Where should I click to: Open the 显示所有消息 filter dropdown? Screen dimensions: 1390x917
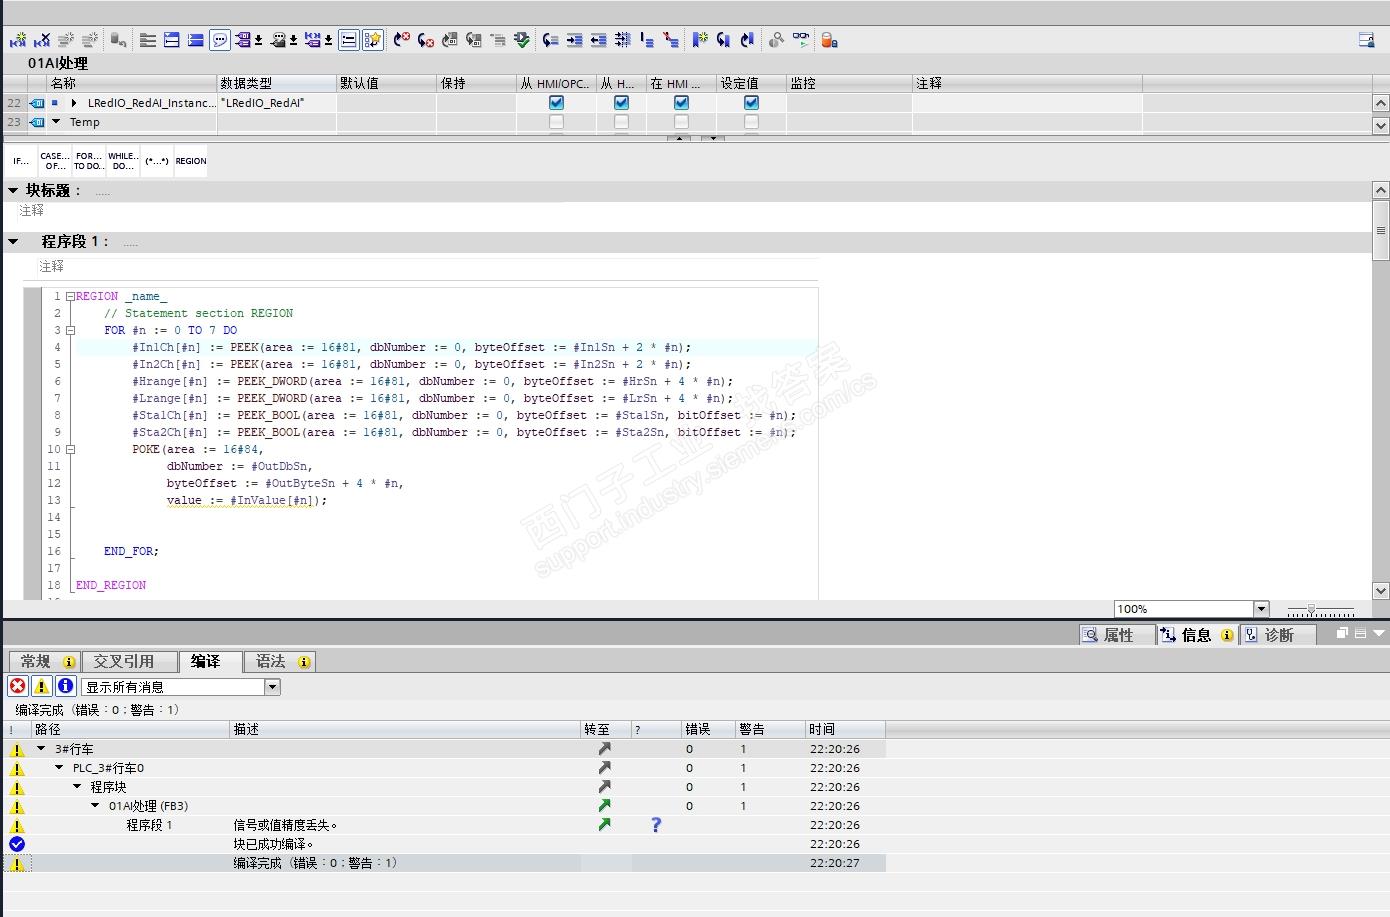pyautogui.click(x=272, y=687)
